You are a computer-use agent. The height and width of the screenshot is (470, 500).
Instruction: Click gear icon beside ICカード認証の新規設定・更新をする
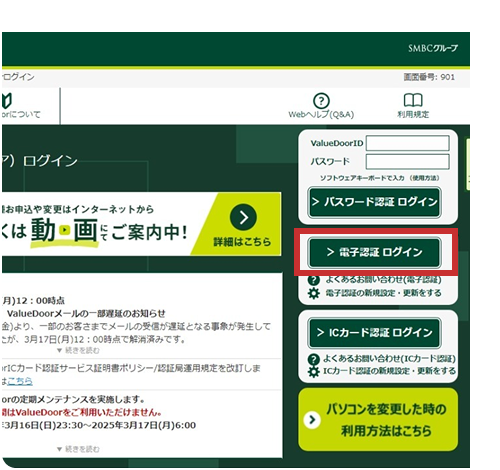point(314,371)
